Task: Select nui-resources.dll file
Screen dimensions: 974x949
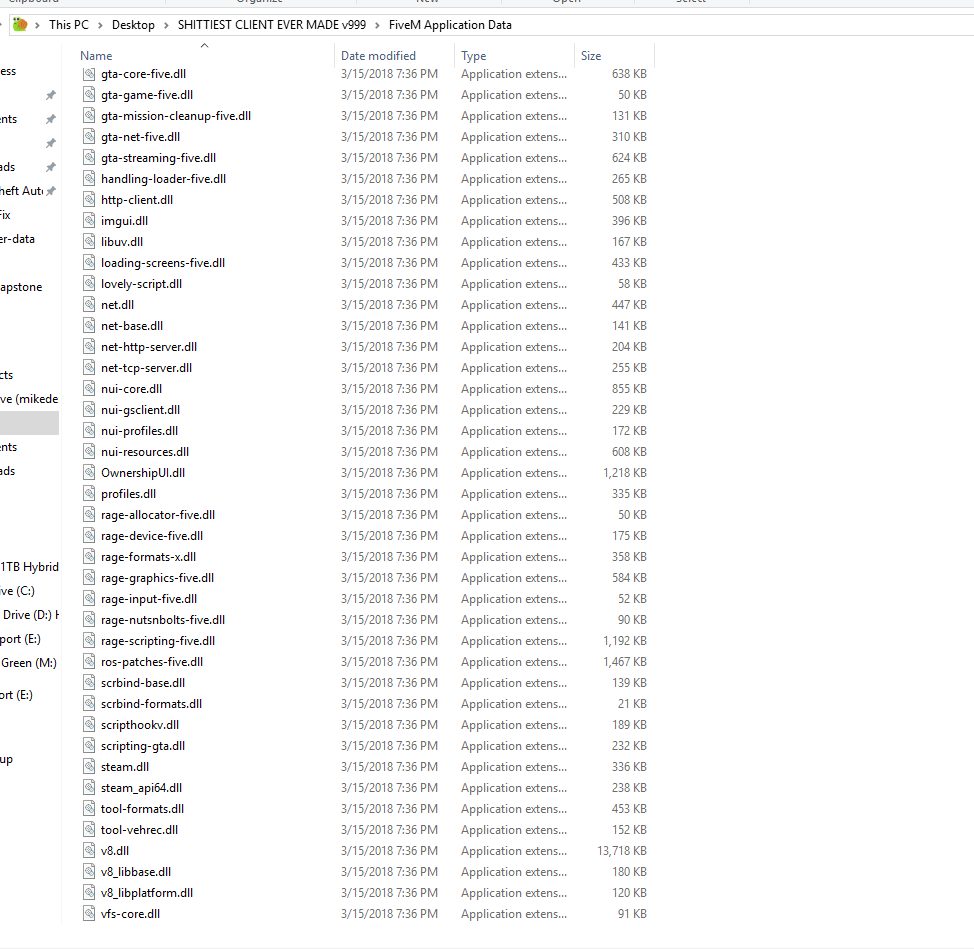Action: [145, 452]
